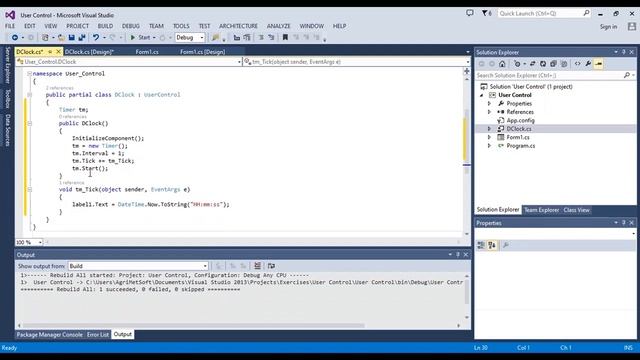The width and height of the screenshot is (640, 360).
Task: Click the Toggle Bookmark icon
Action: [285, 38]
